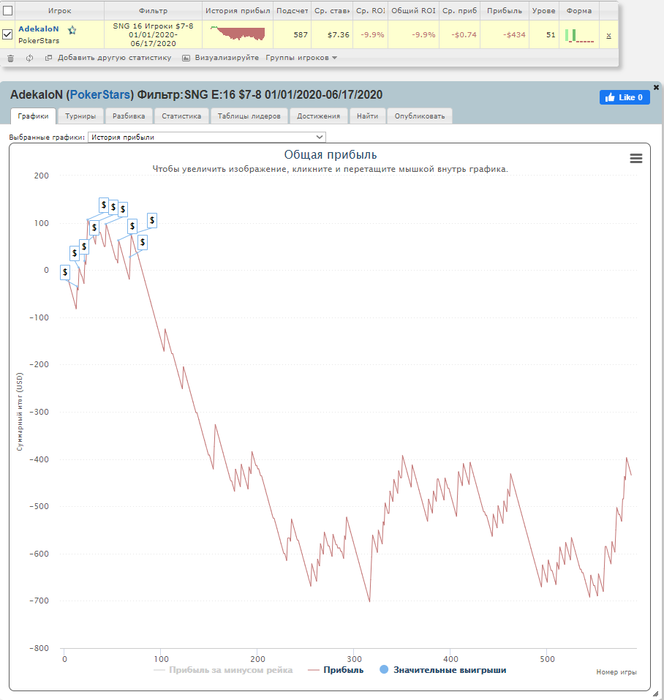Sort by the Фильтр column header
Image resolution: width=664 pixels, height=700 pixels.
(x=153, y=10)
